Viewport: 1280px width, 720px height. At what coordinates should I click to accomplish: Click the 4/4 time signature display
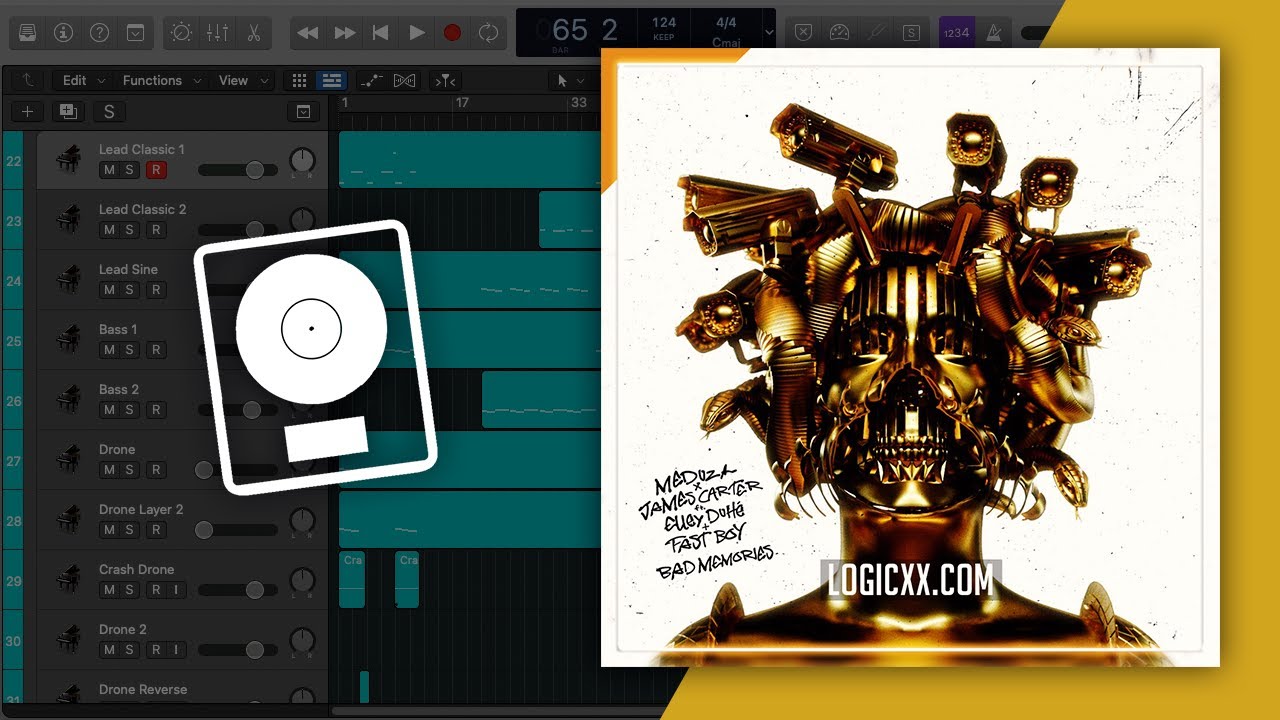(726, 22)
